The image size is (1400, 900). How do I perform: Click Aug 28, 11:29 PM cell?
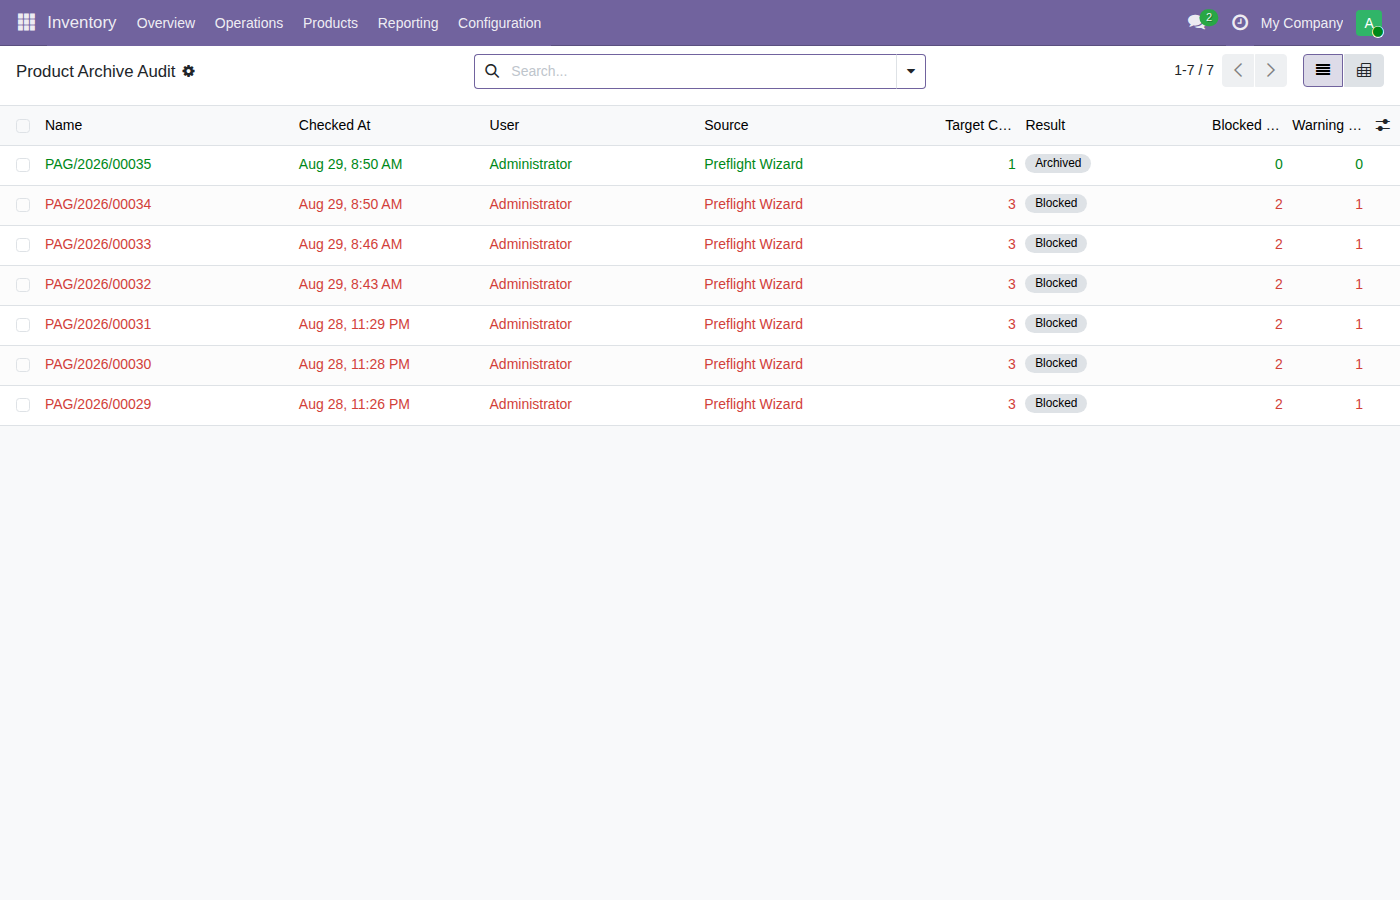coord(354,324)
